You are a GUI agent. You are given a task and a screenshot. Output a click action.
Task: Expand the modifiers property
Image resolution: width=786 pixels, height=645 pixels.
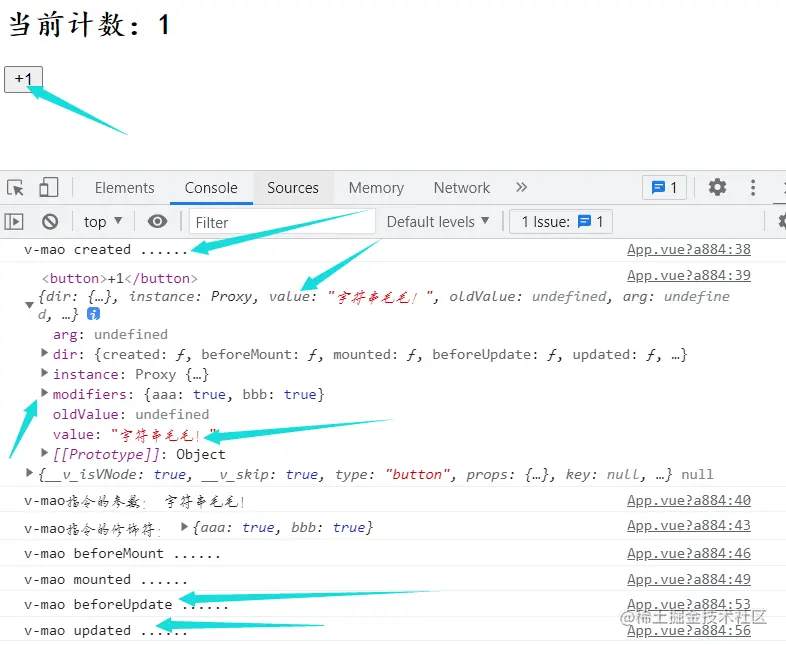(x=45, y=393)
